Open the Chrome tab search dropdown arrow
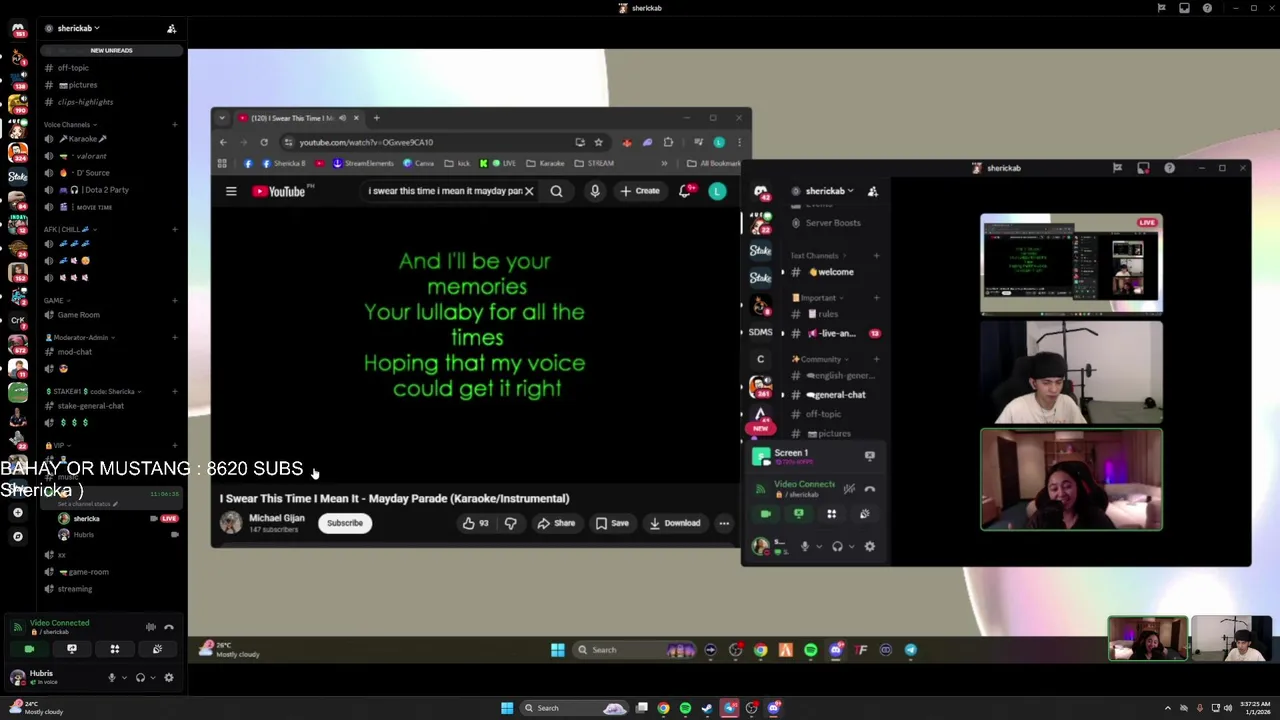This screenshot has height=720, width=1280. [222, 118]
